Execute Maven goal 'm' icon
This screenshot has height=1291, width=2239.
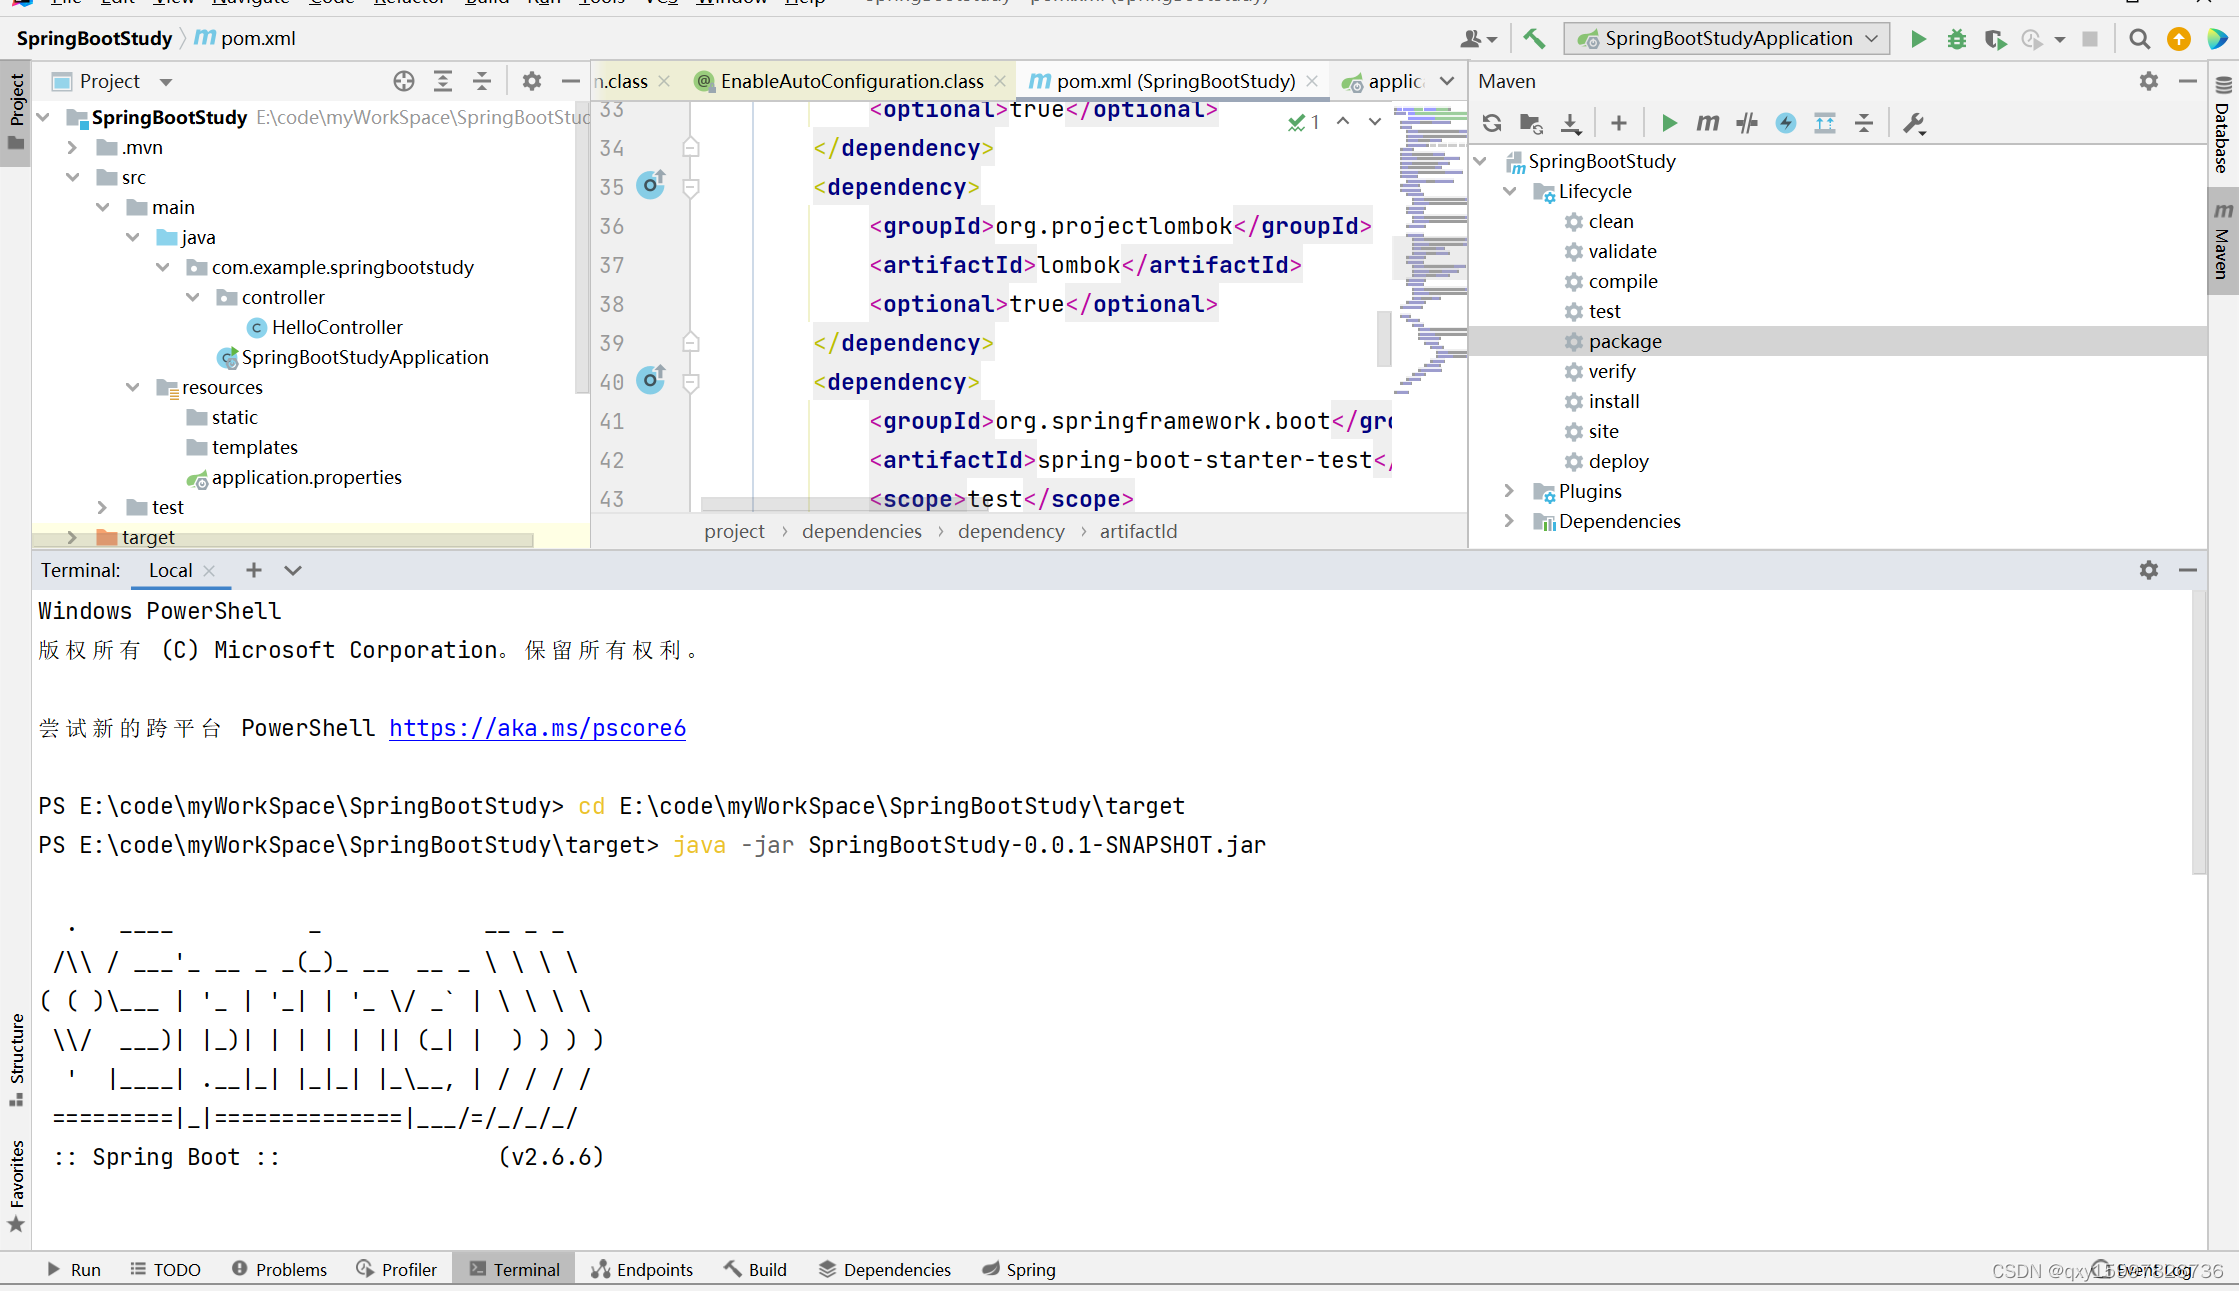pos(1708,123)
